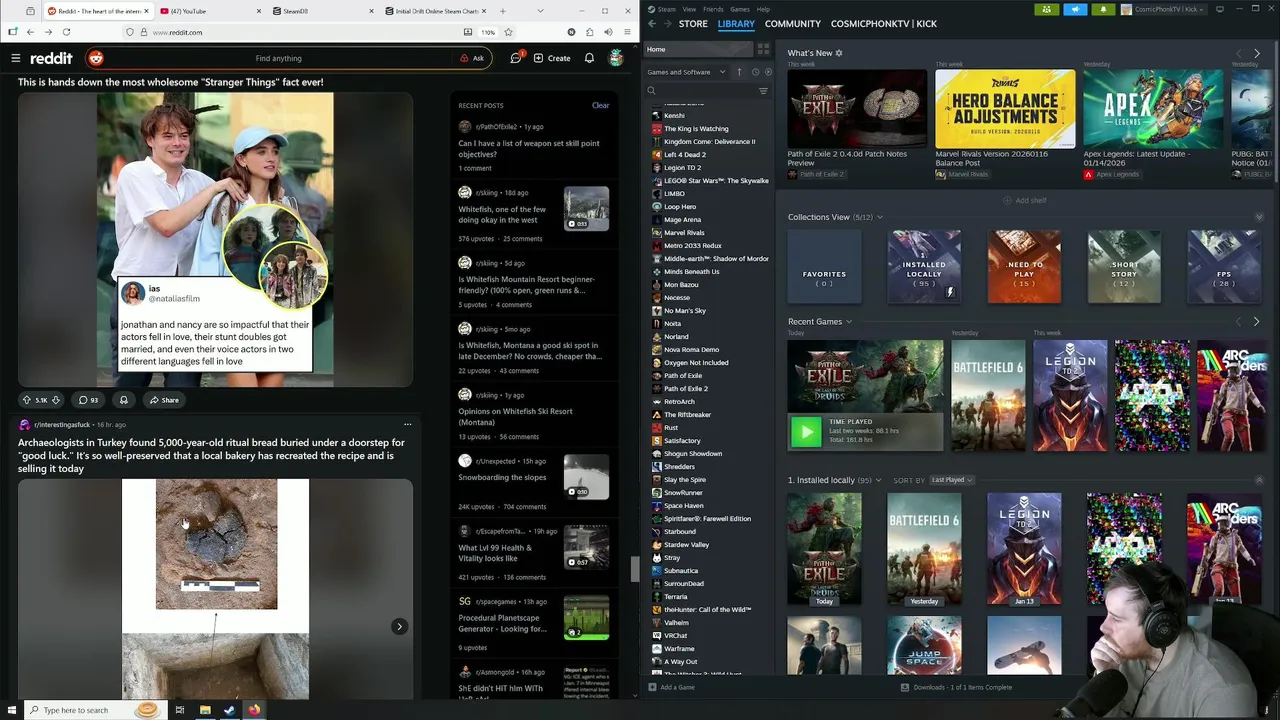Click the Reddit page scrollbar thumb
The image size is (1280, 720).
click(x=633, y=568)
